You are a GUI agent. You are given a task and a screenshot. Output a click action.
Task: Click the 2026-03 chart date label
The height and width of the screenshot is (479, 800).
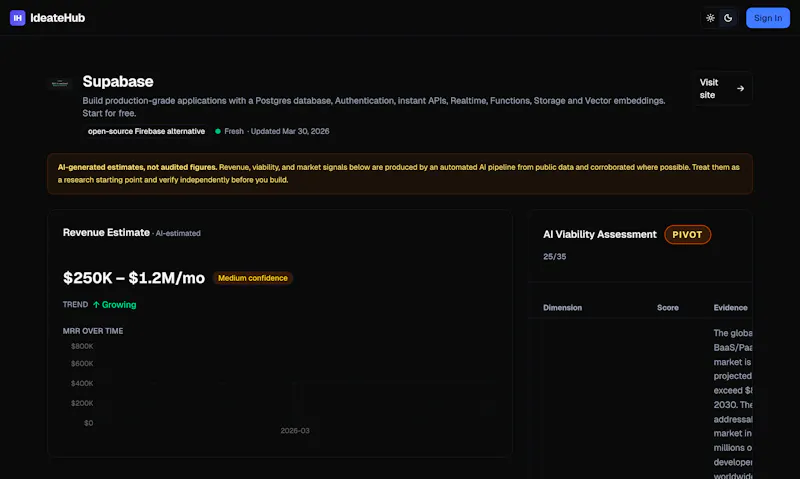[x=295, y=431]
